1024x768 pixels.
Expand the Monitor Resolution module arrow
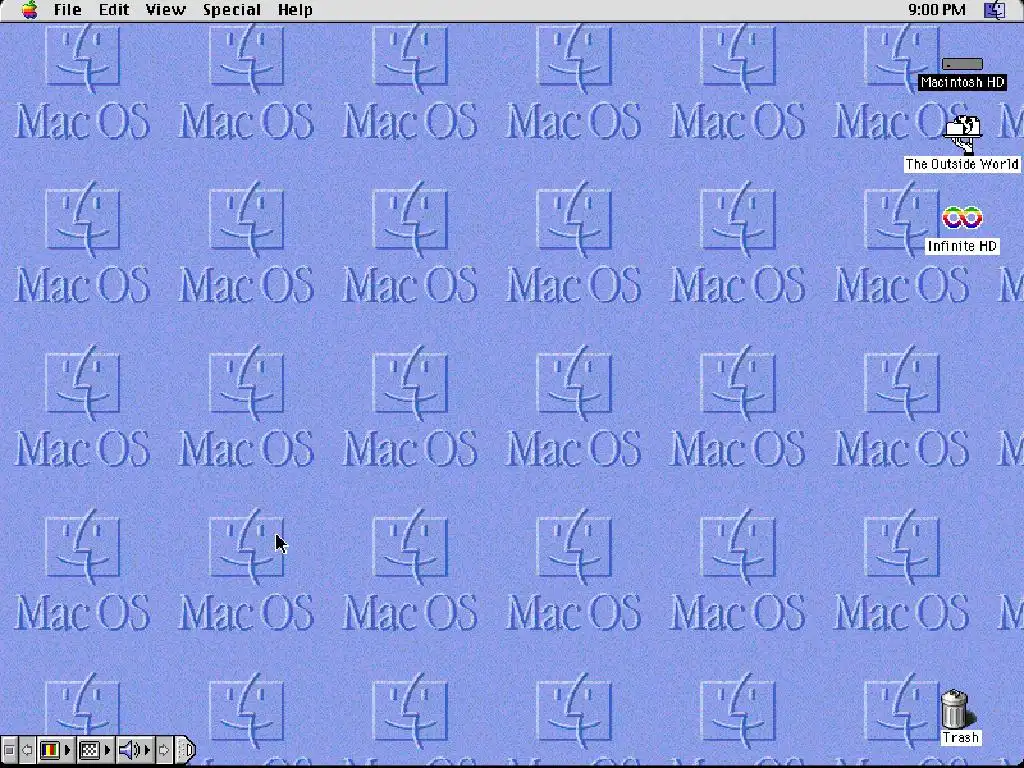pos(107,750)
